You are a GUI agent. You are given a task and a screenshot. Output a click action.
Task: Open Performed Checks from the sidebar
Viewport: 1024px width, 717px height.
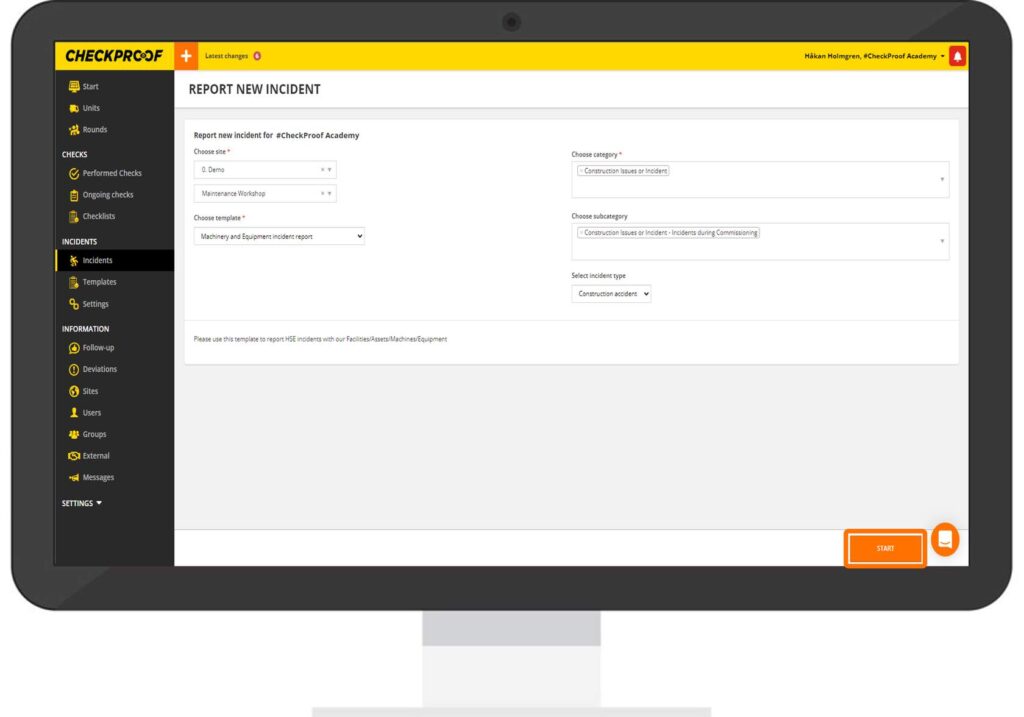(111, 173)
